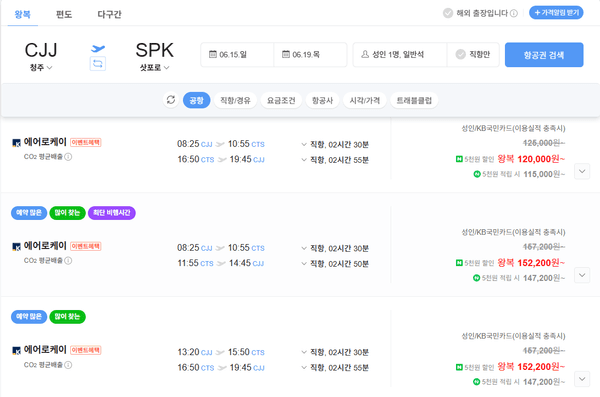Click the refresh filters icon
Viewport: 600px width, 397px height.
[x=171, y=100]
